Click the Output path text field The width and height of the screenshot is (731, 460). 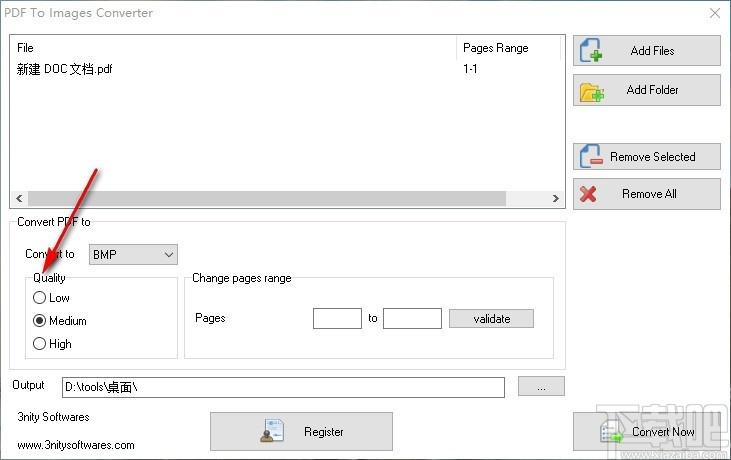click(x=283, y=387)
